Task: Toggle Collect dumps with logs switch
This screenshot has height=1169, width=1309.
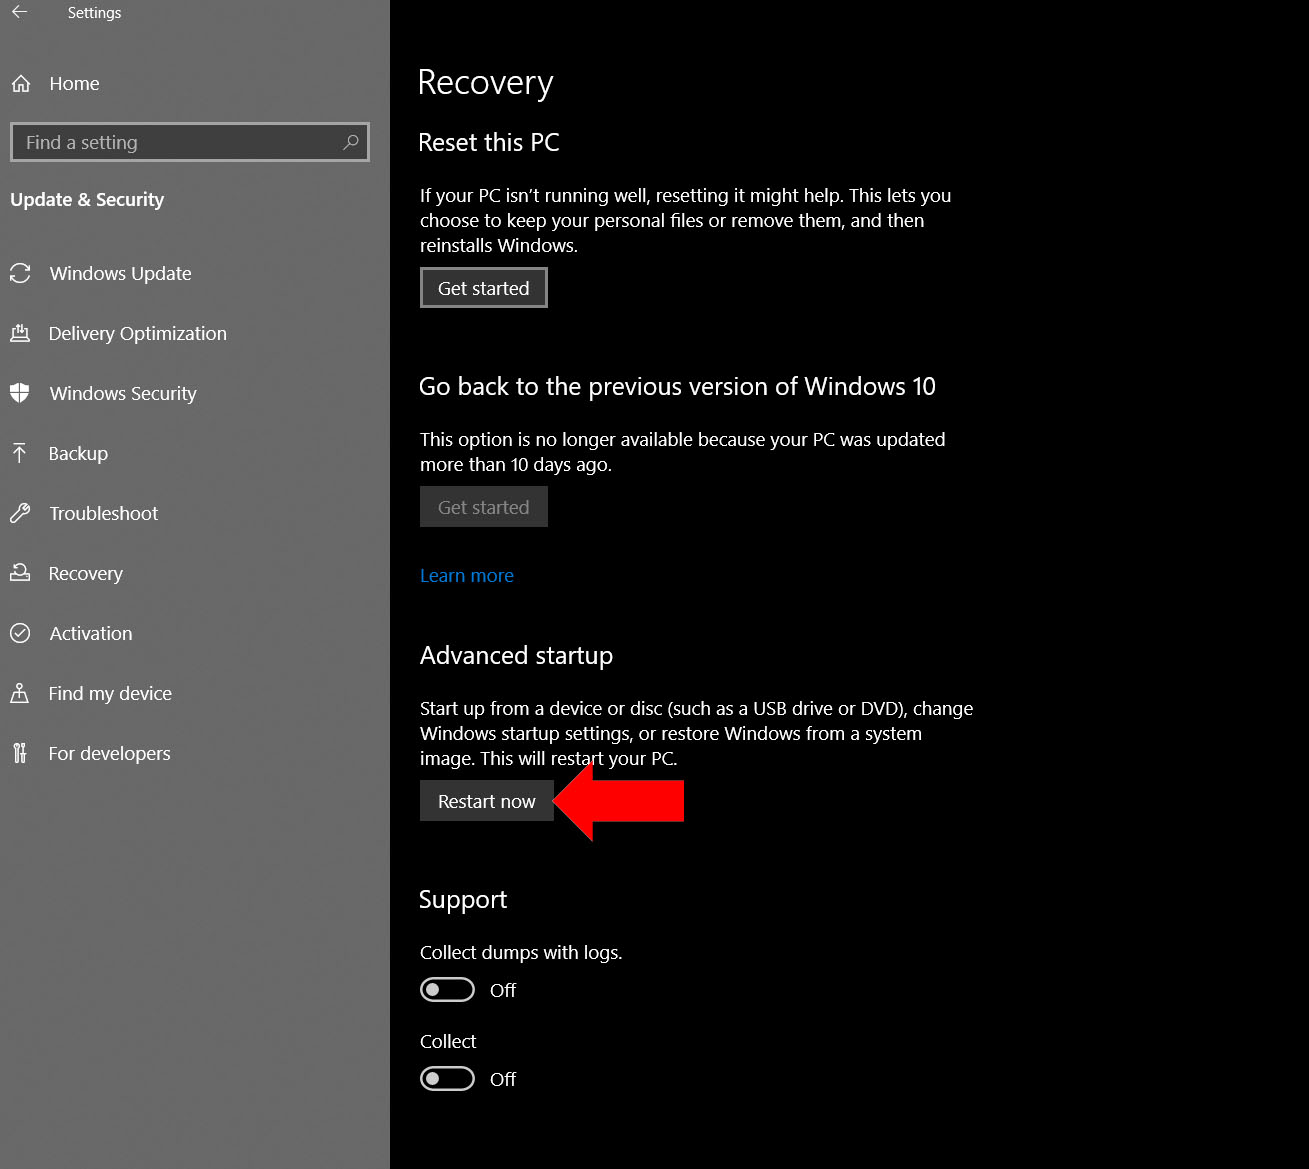Action: click(x=447, y=990)
